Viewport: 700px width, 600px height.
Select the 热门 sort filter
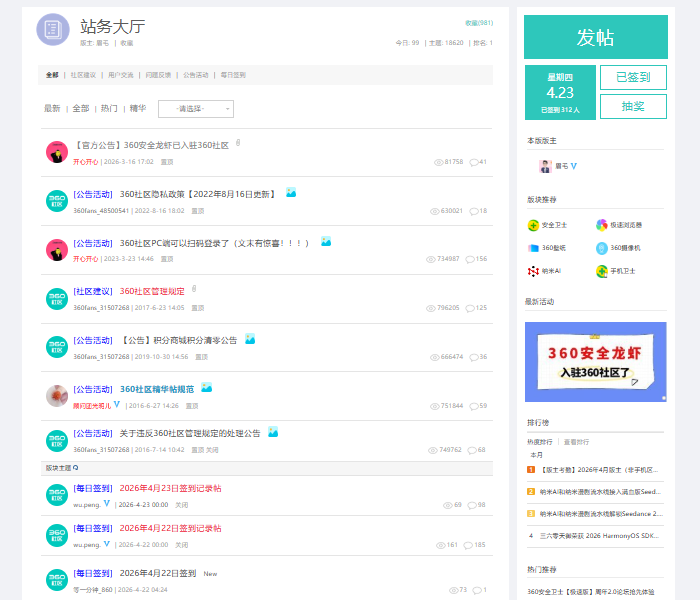[x=109, y=108]
